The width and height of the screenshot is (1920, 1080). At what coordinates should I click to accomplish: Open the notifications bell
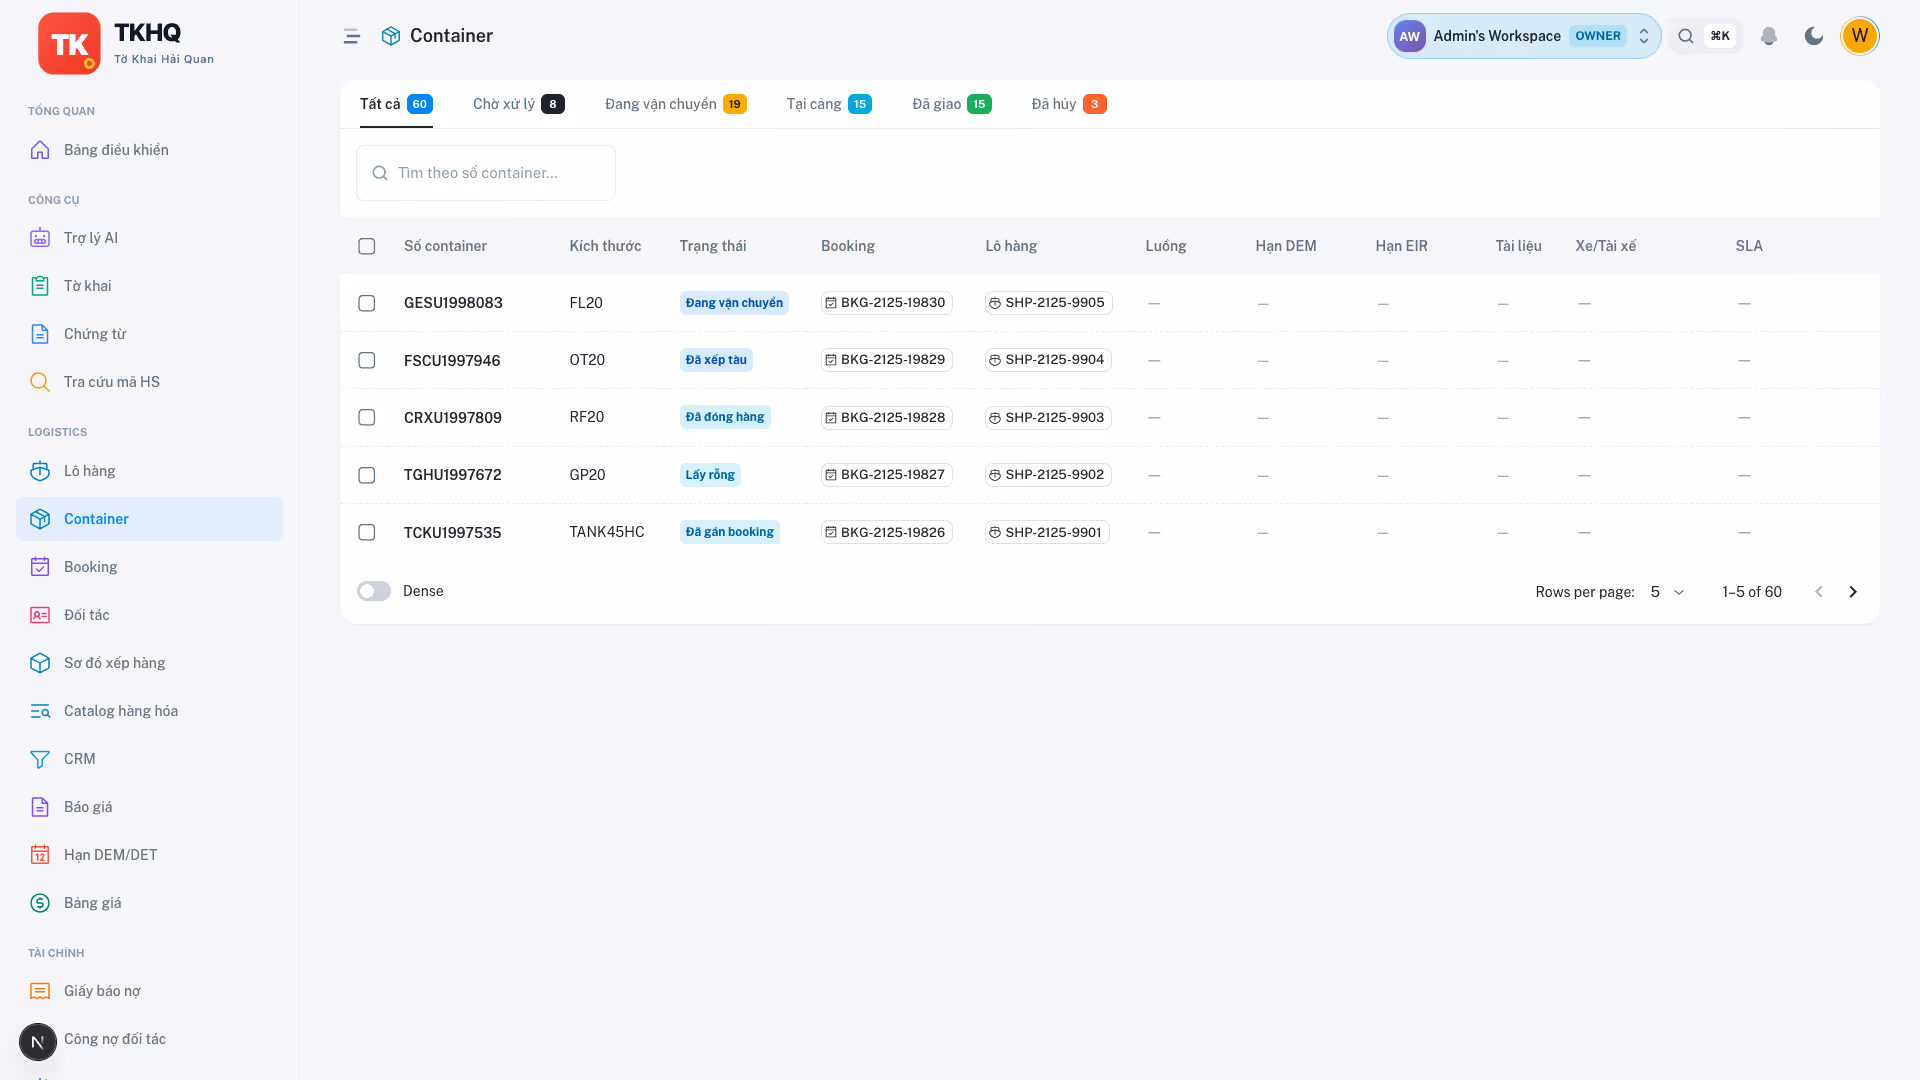[1768, 36]
